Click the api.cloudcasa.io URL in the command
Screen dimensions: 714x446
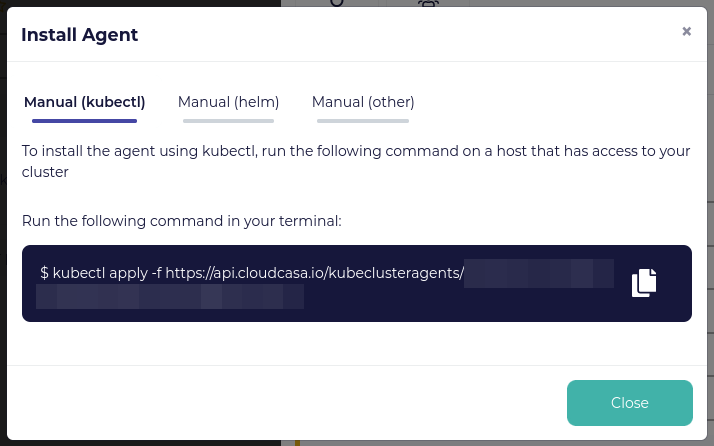pos(315,273)
